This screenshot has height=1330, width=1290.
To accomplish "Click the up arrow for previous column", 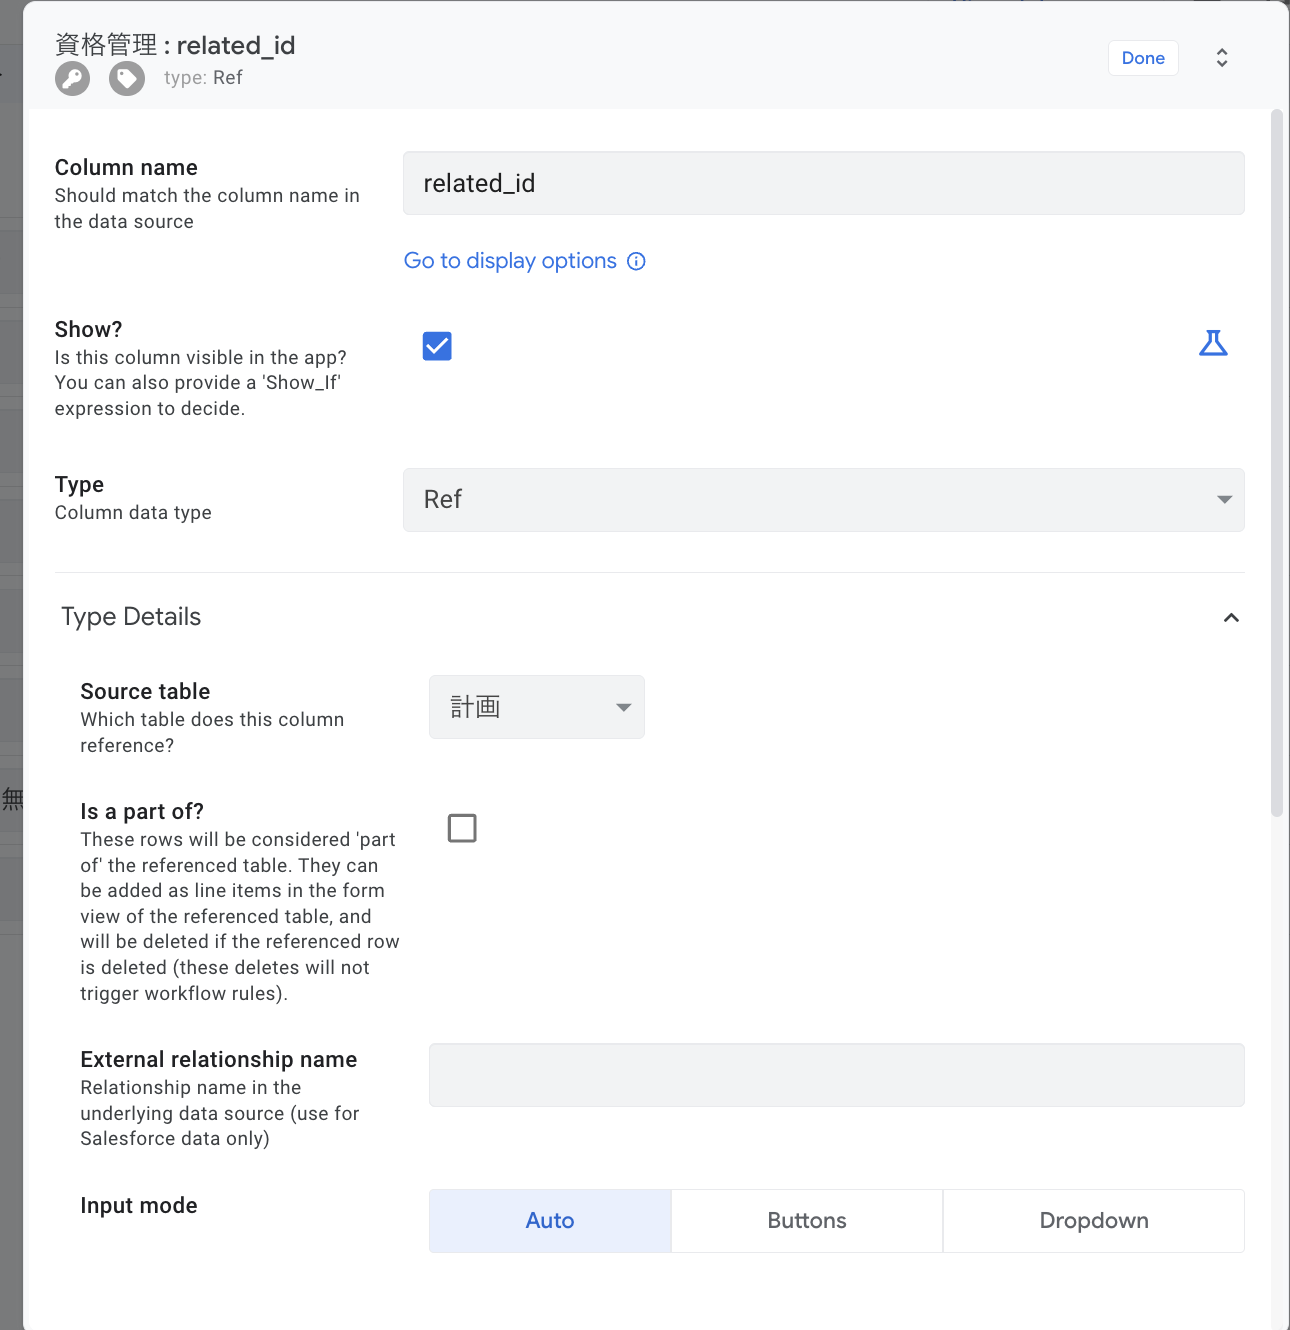I will tap(1222, 51).
